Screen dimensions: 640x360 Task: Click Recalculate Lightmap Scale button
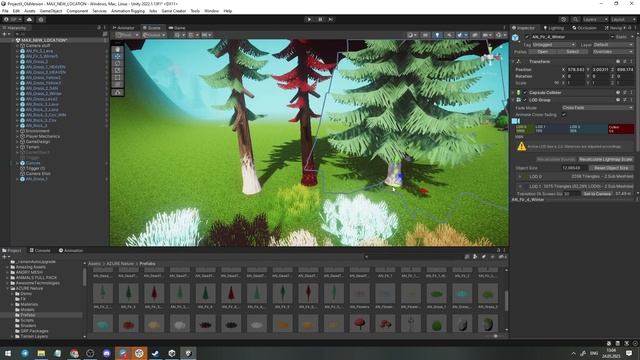click(x=606, y=159)
